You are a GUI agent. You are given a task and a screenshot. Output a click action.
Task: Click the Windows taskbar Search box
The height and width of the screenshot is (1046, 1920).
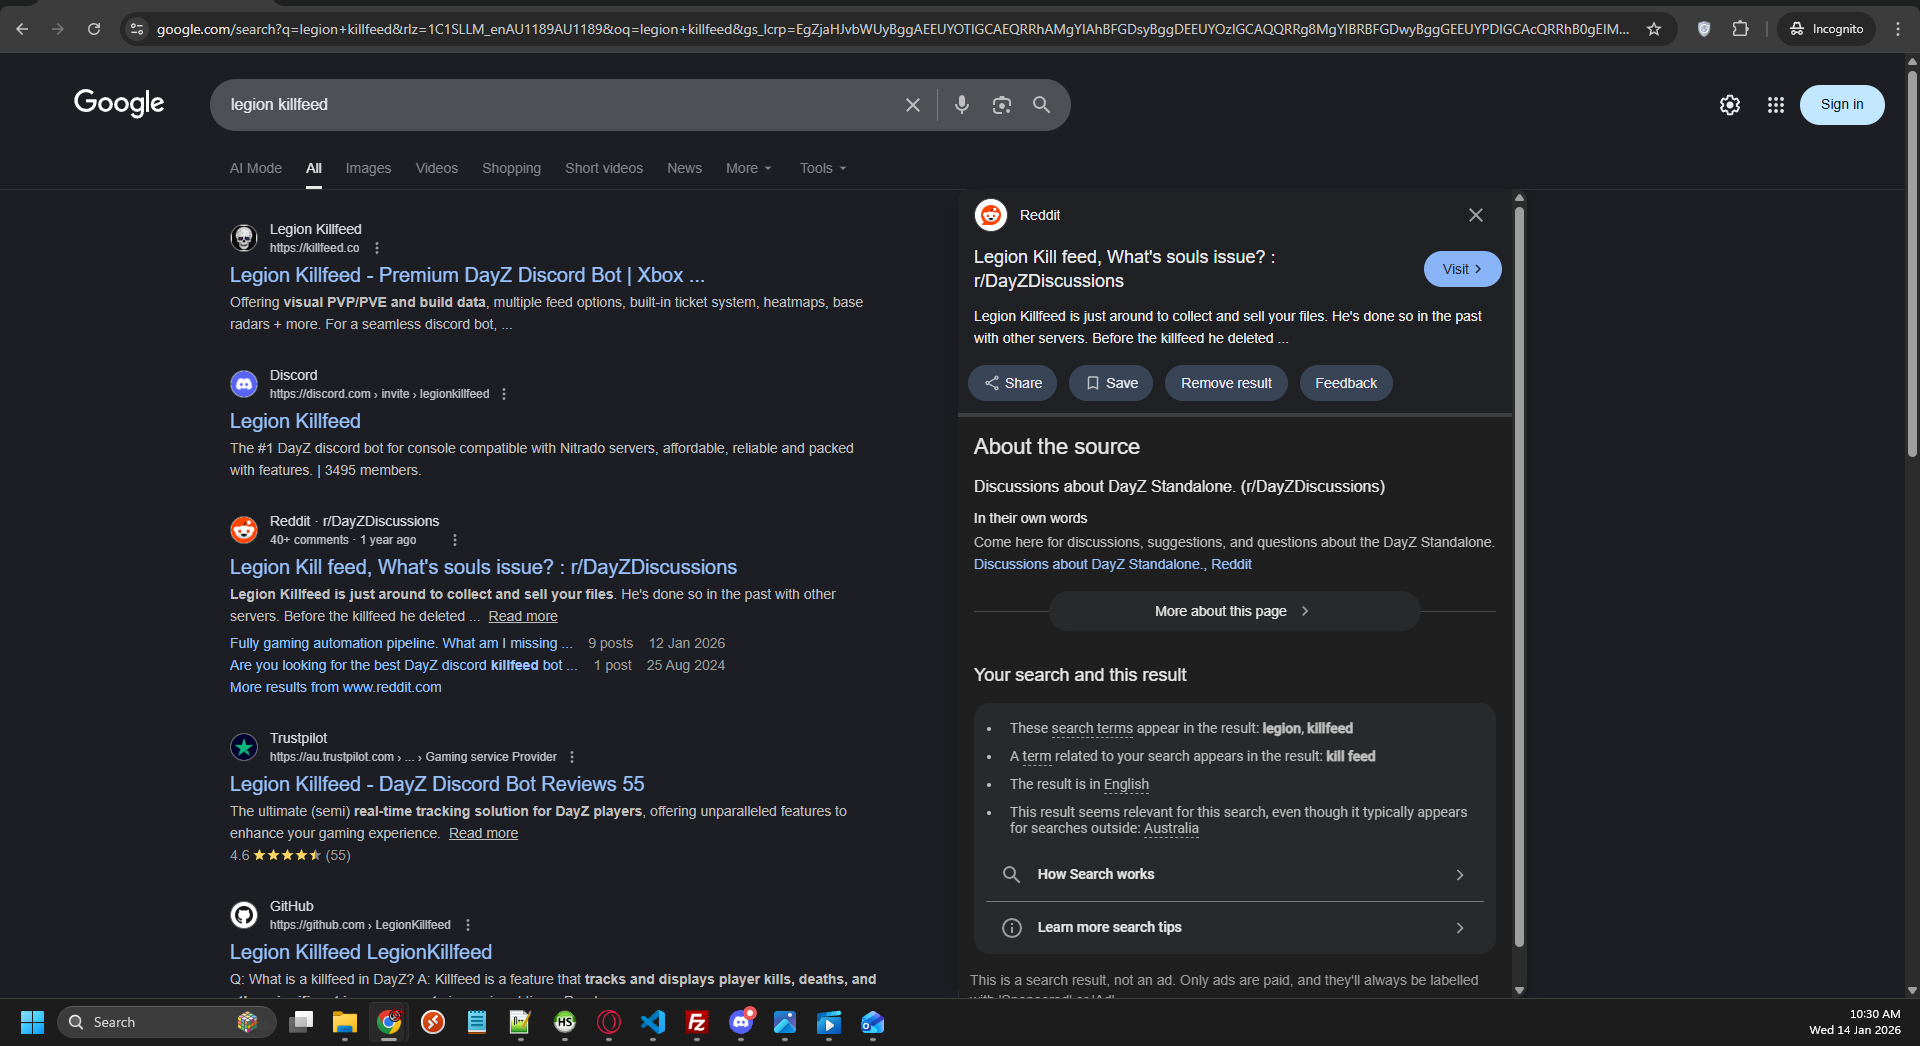coord(166,1022)
